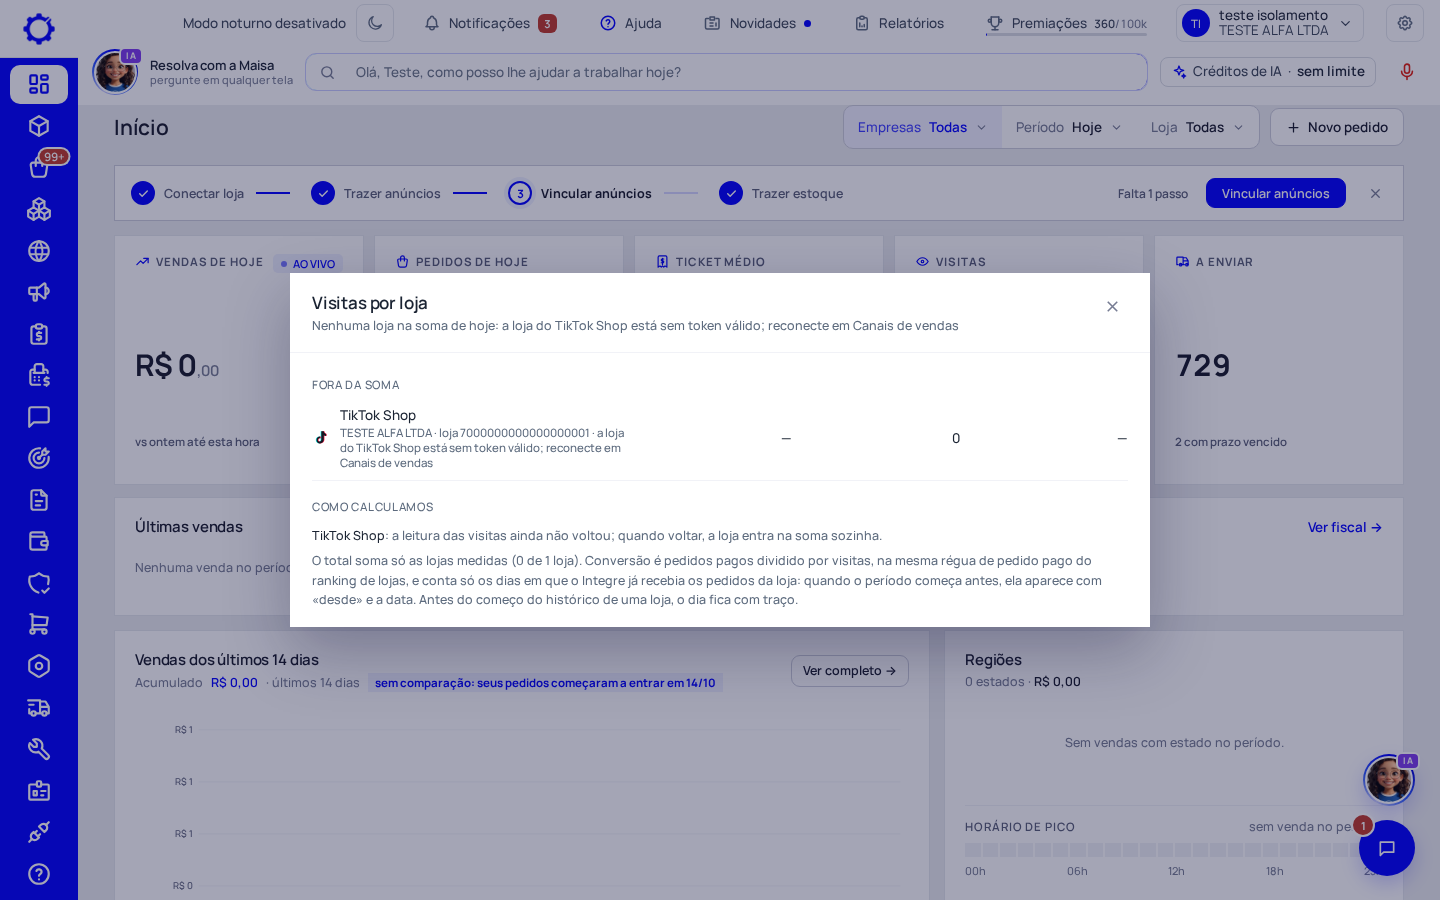Image resolution: width=1440 pixels, height=900 pixels.
Task: Close the Visitas por loja dialog
Action: click(1112, 306)
